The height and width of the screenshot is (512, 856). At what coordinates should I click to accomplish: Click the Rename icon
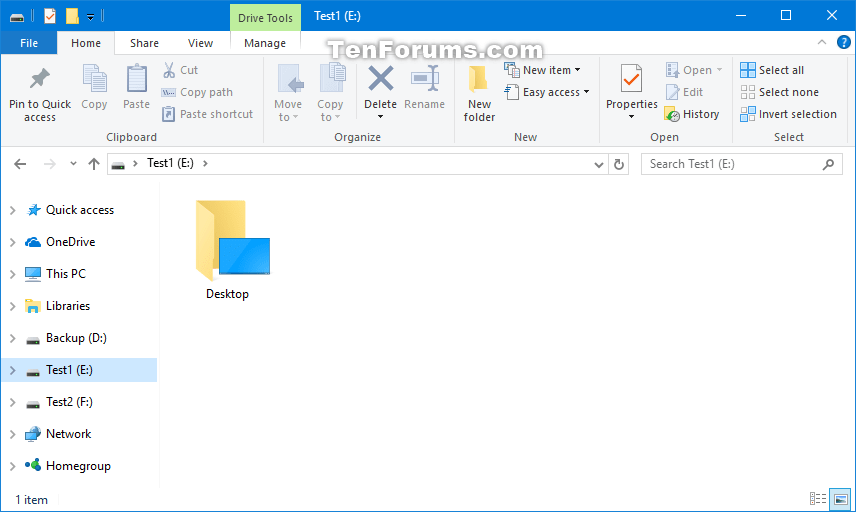425,79
